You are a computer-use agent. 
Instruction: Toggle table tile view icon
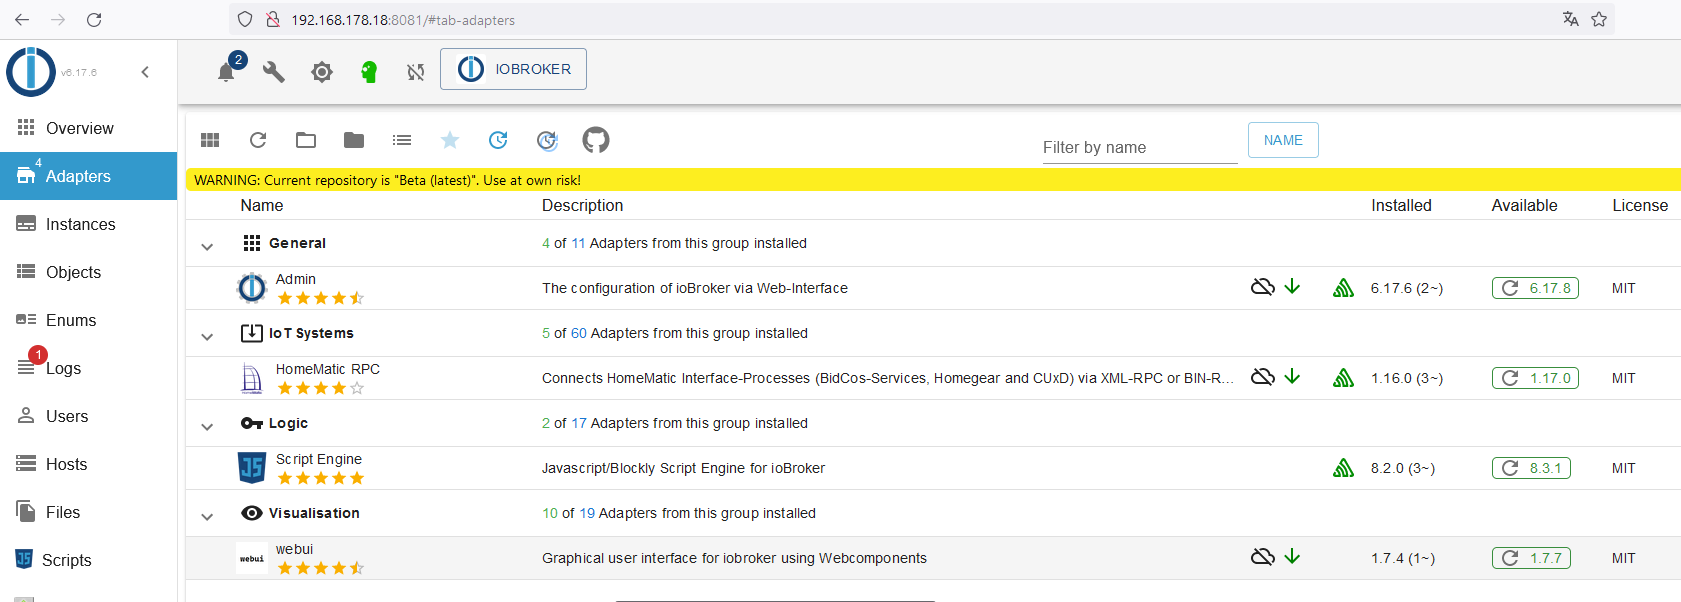210,140
